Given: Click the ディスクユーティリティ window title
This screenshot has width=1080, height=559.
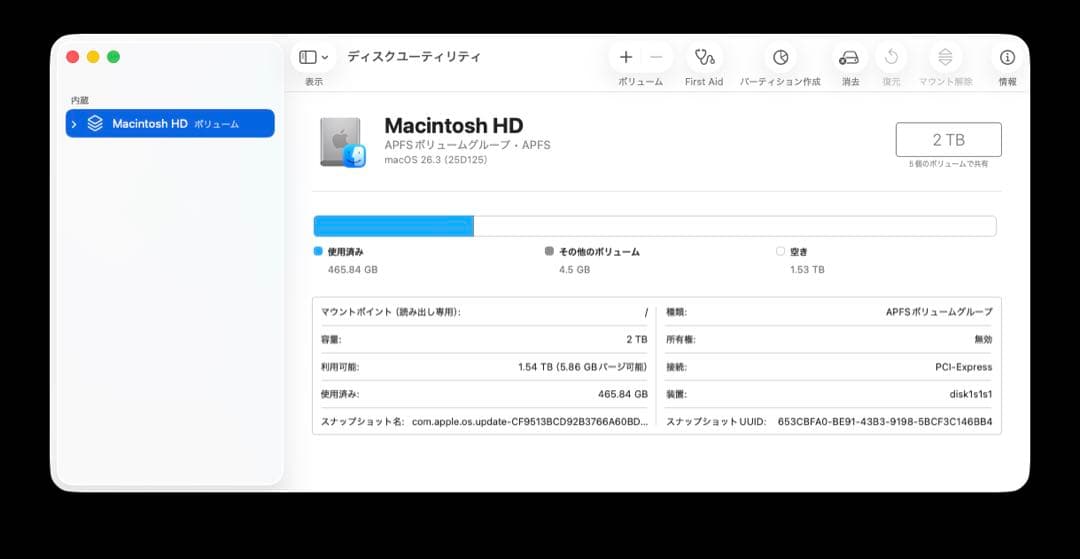Looking at the screenshot, I should coord(413,57).
